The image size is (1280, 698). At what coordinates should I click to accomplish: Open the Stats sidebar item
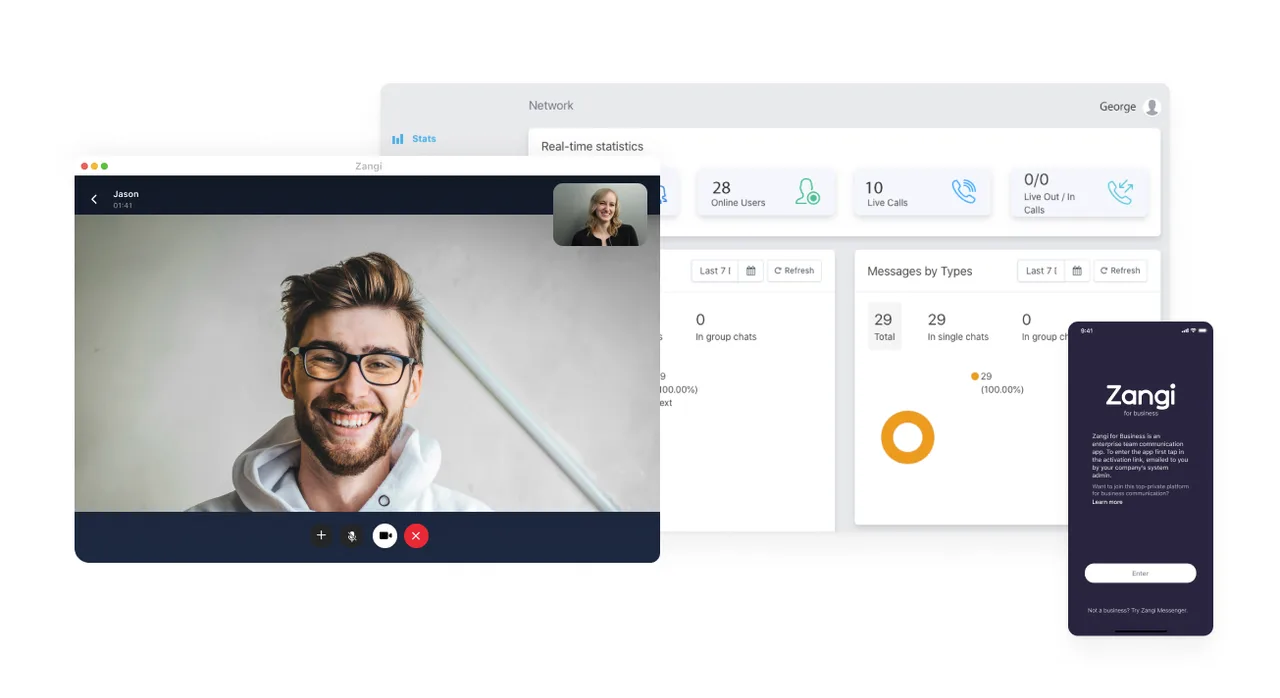coord(414,139)
